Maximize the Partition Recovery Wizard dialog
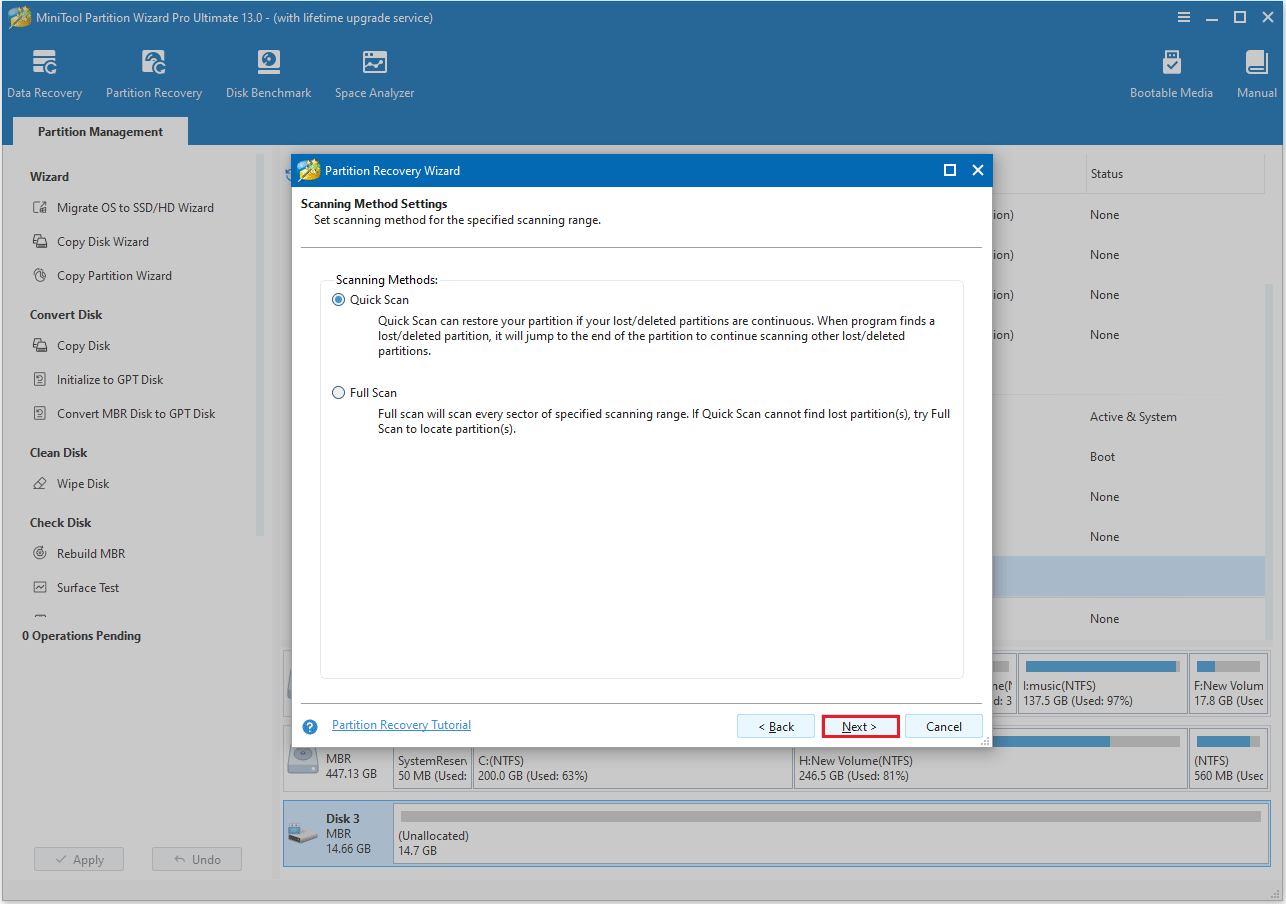This screenshot has width=1286, height=904. tap(950, 171)
